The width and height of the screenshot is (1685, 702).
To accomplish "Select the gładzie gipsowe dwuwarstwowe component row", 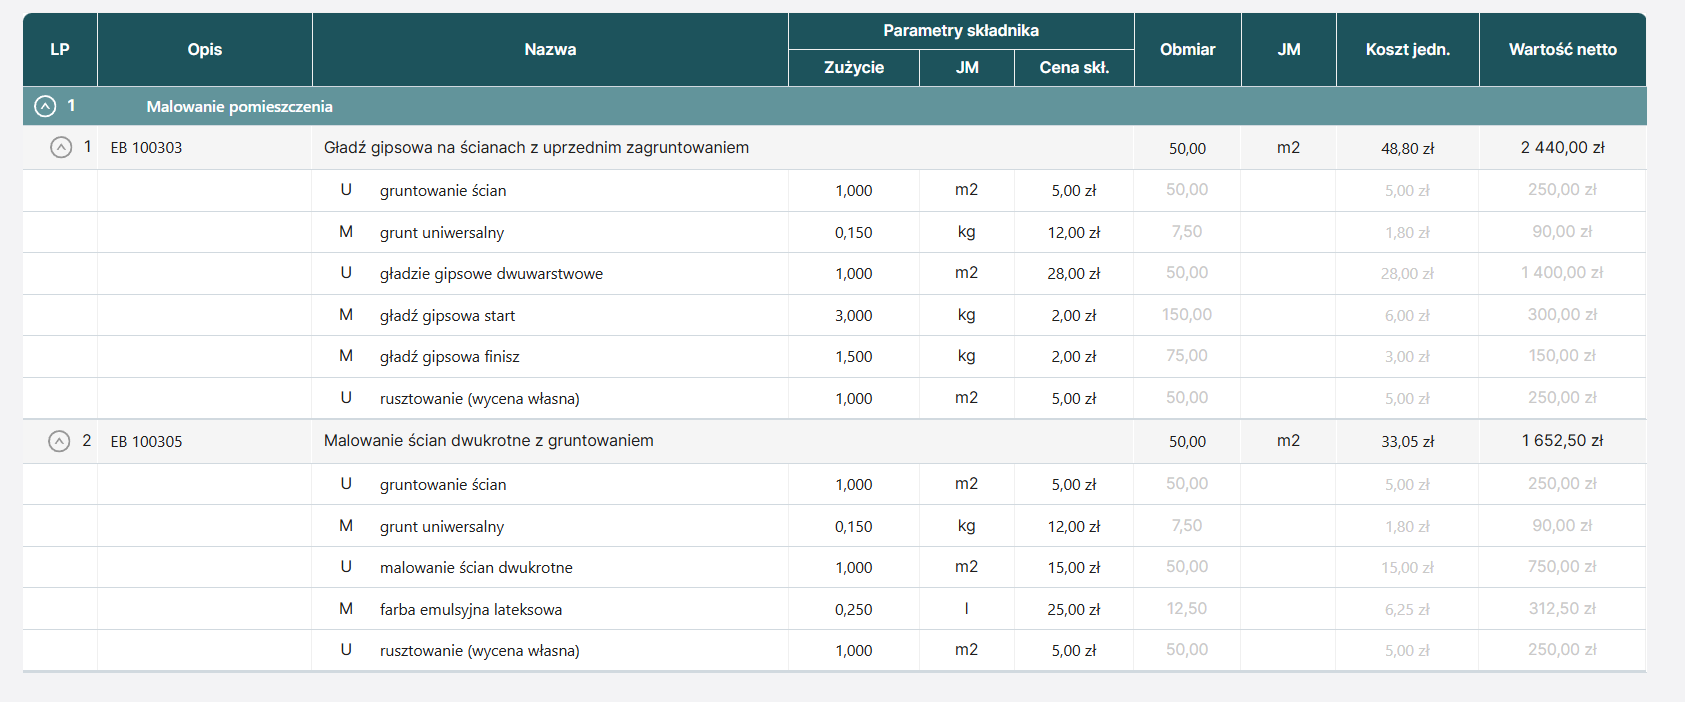I will tap(491, 274).
